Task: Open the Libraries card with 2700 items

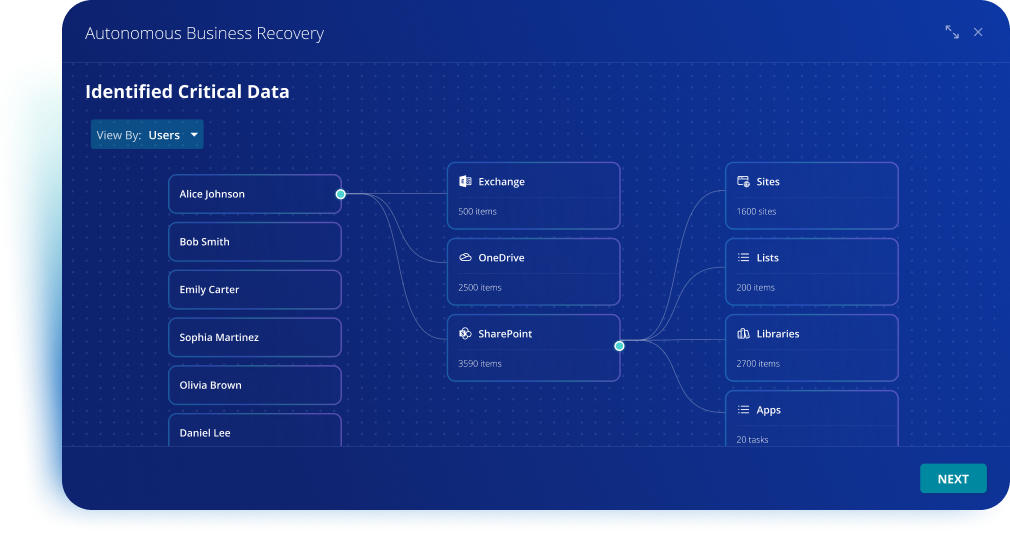Action: [811, 347]
